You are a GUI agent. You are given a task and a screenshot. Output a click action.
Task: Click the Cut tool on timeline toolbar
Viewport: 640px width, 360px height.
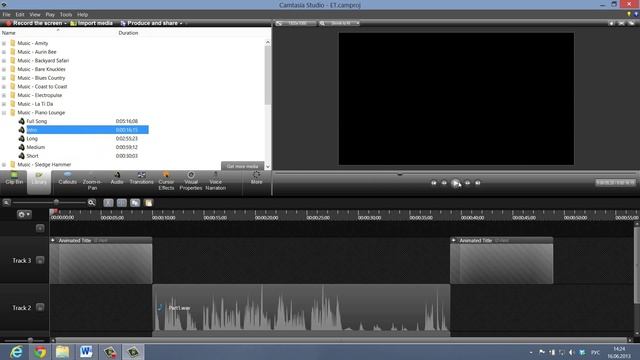pos(108,203)
